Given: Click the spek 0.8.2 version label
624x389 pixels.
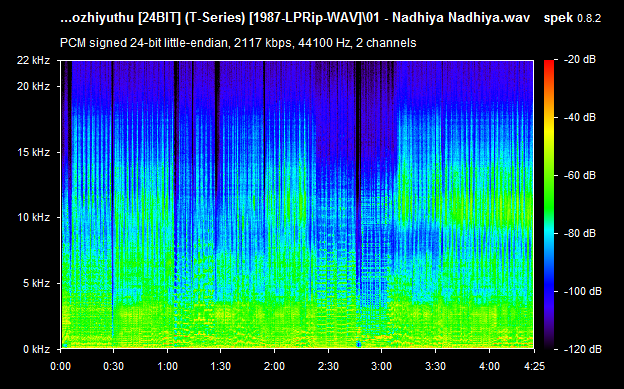Looking at the screenshot, I should [572, 18].
